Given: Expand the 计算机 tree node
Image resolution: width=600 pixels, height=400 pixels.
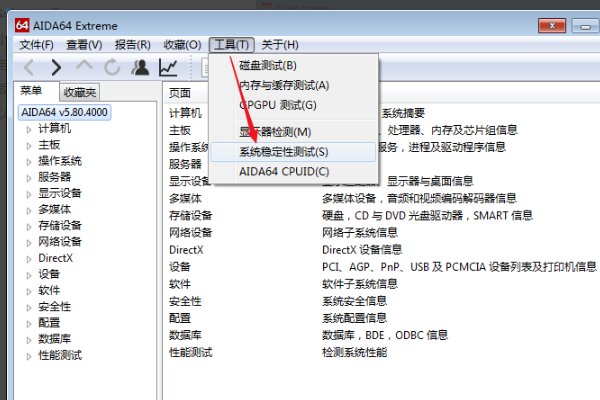Looking at the screenshot, I should [x=29, y=130].
